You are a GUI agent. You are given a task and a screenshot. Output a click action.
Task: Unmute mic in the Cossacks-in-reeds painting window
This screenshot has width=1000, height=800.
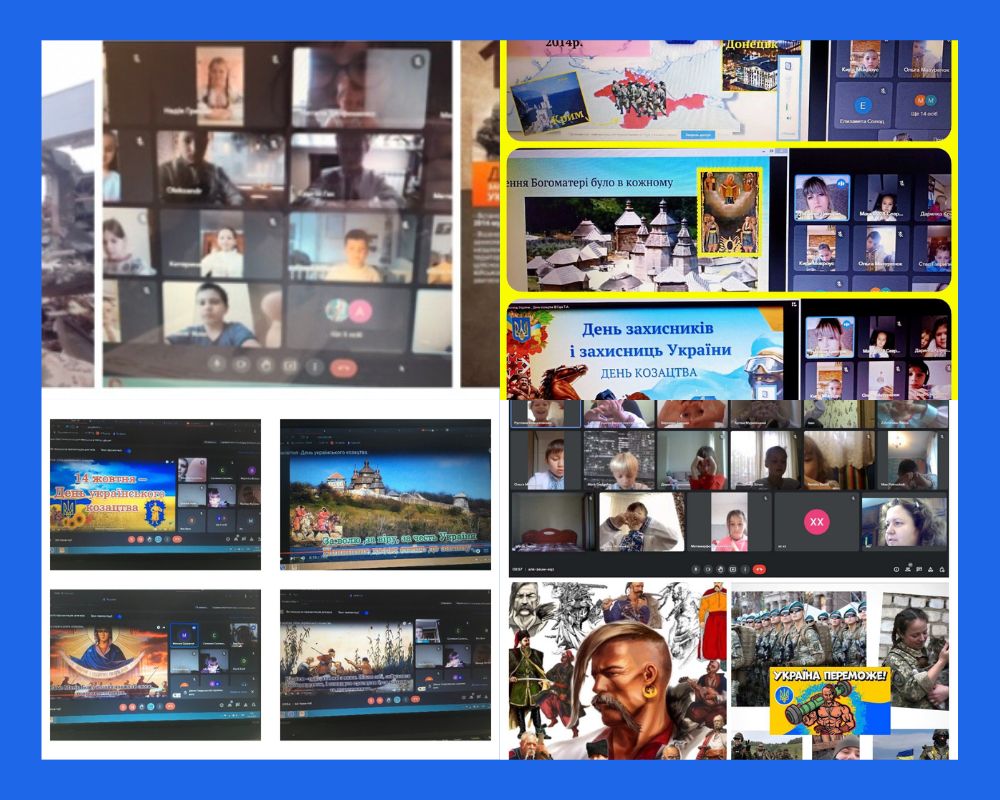pyautogui.click(x=371, y=700)
